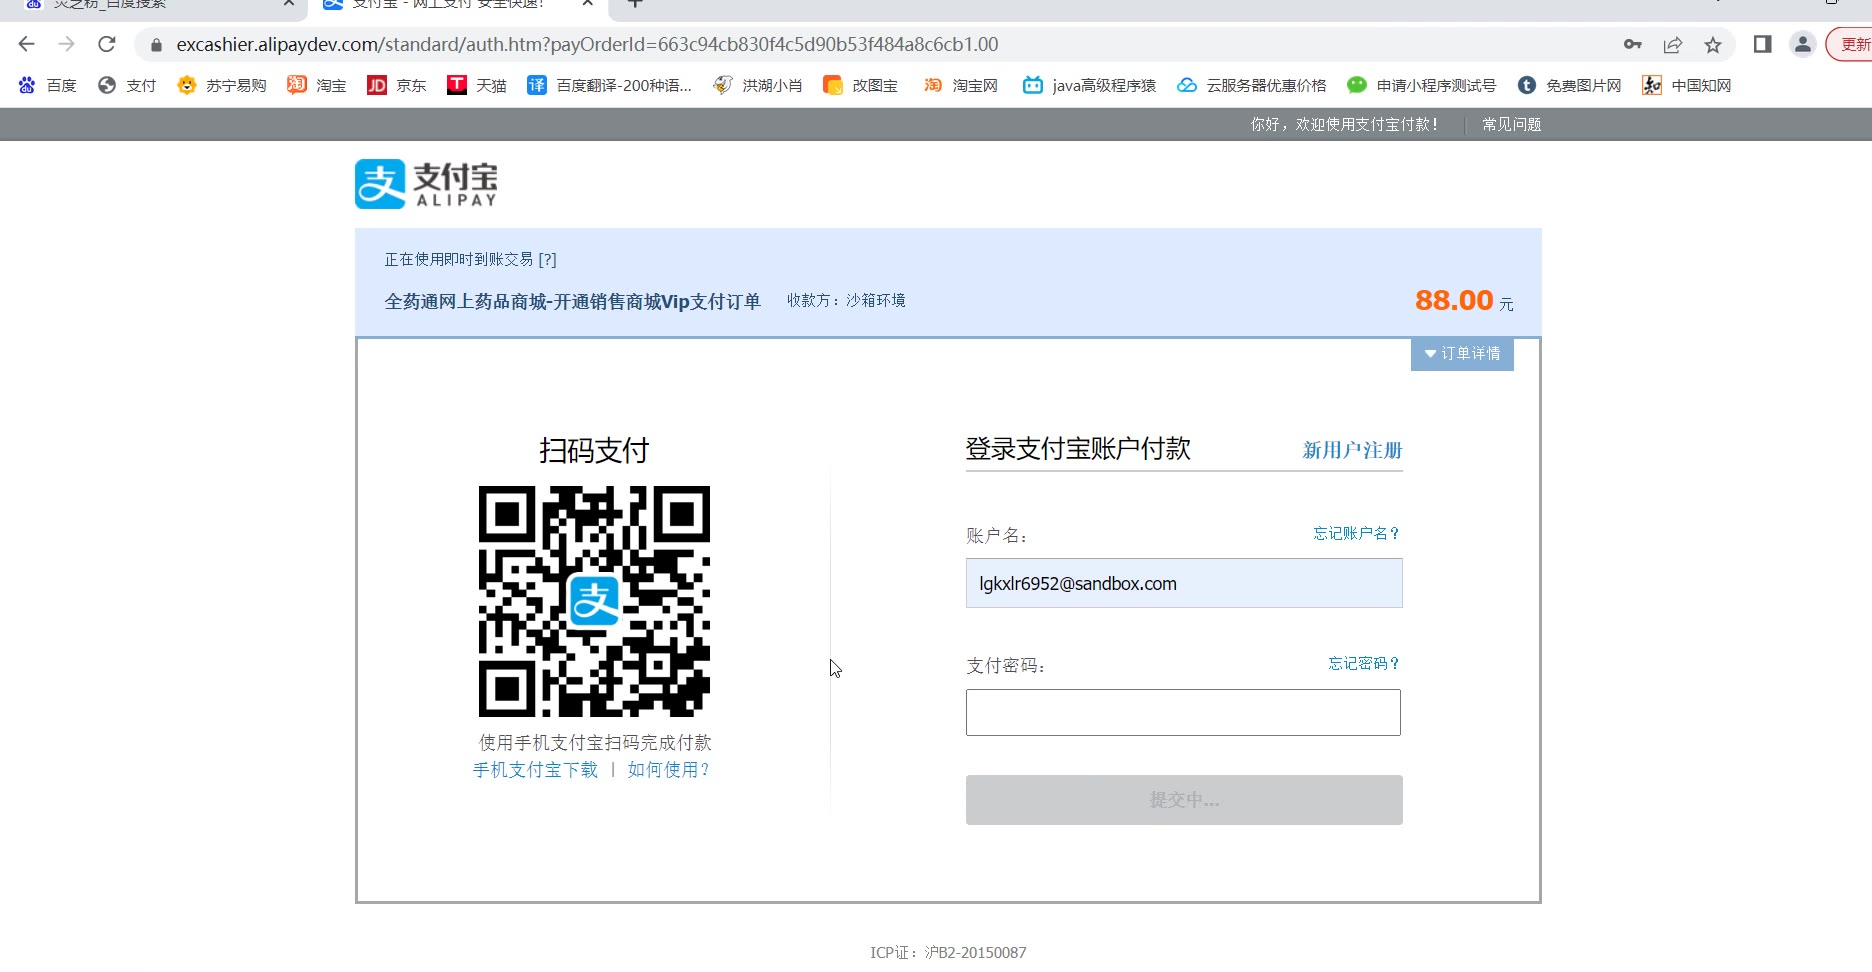
Task: Toggle the browser side panel icon
Action: [1763, 44]
